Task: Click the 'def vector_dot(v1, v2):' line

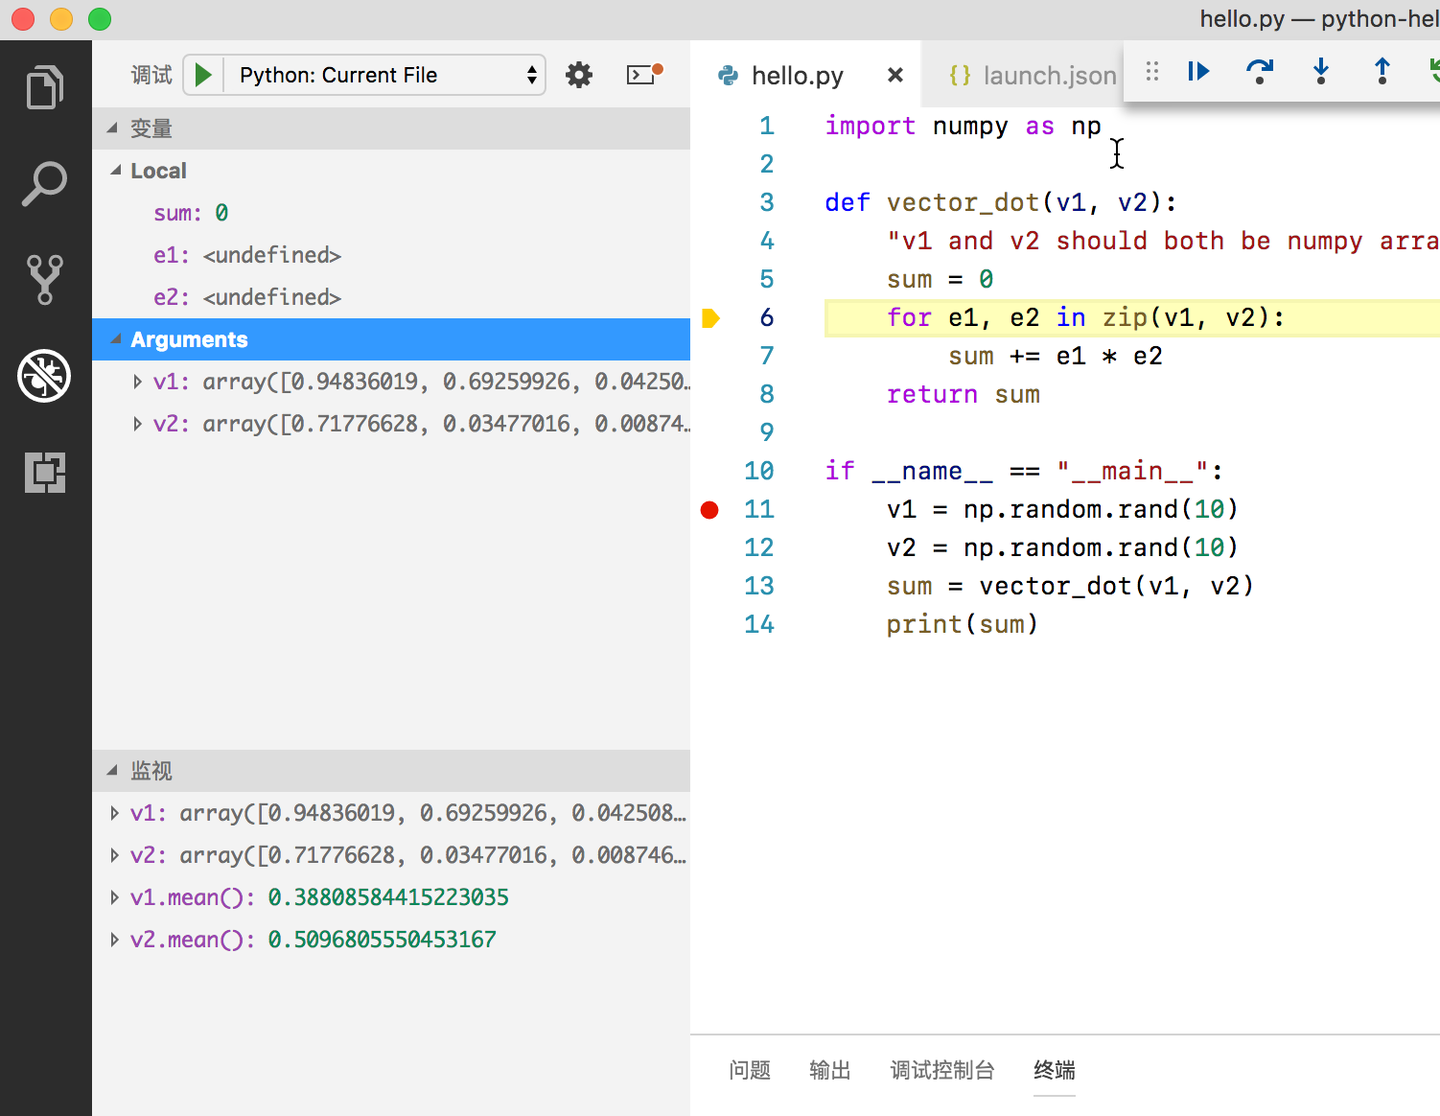Action: pos(1001,203)
